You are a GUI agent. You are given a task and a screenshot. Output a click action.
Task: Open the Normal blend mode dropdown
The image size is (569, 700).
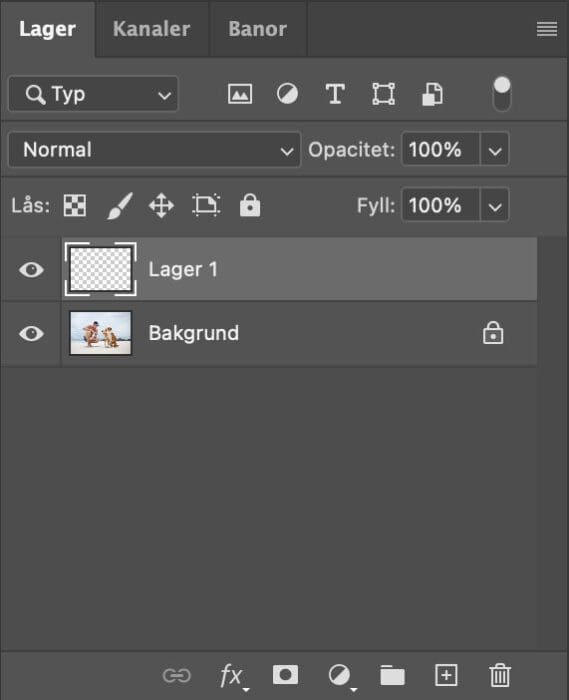click(154, 150)
